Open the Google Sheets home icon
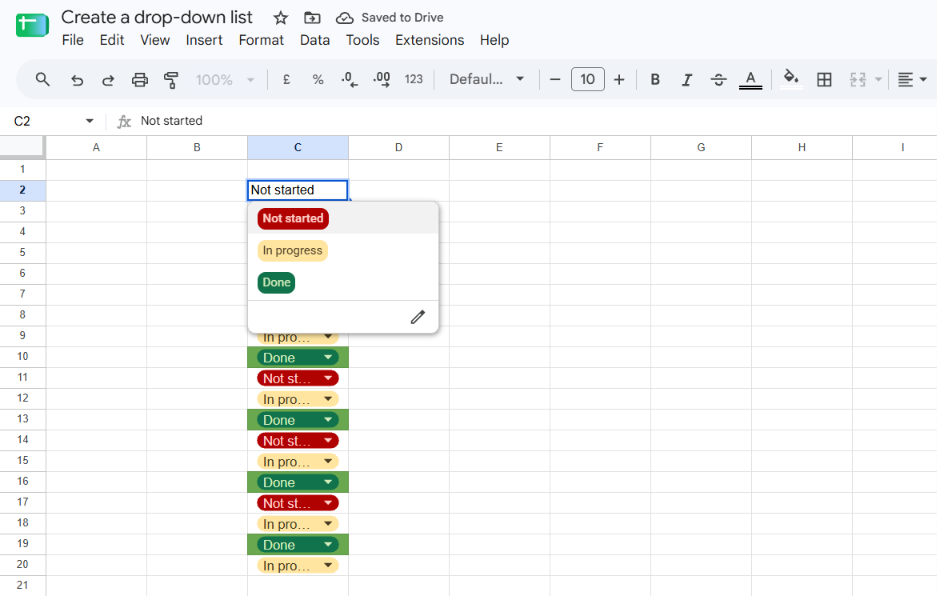This screenshot has height=596, width=937. (x=32, y=26)
